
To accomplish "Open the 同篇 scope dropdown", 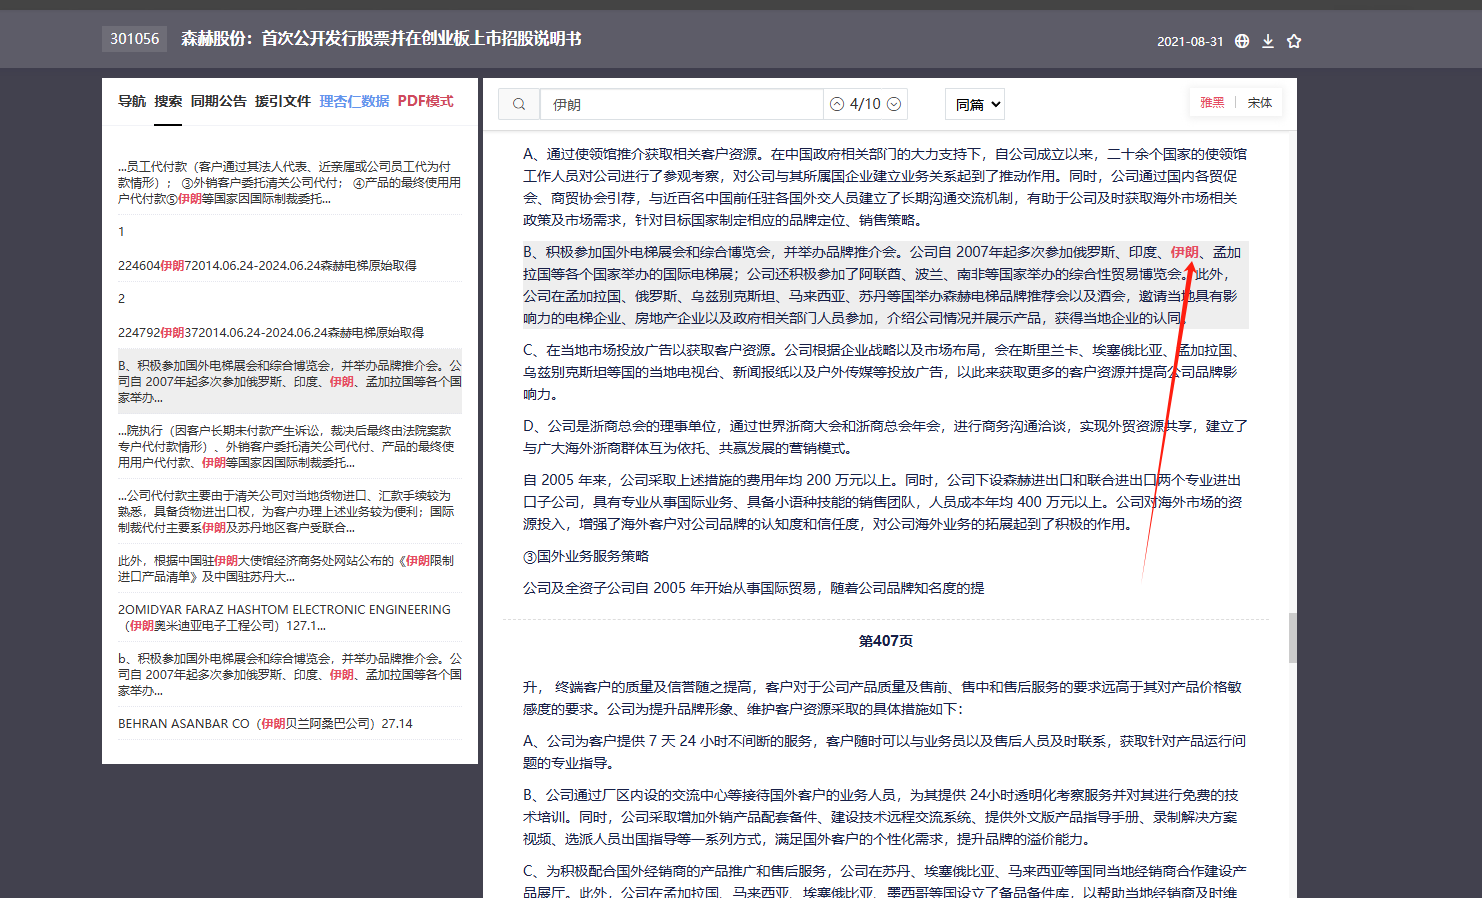I will click(975, 104).
